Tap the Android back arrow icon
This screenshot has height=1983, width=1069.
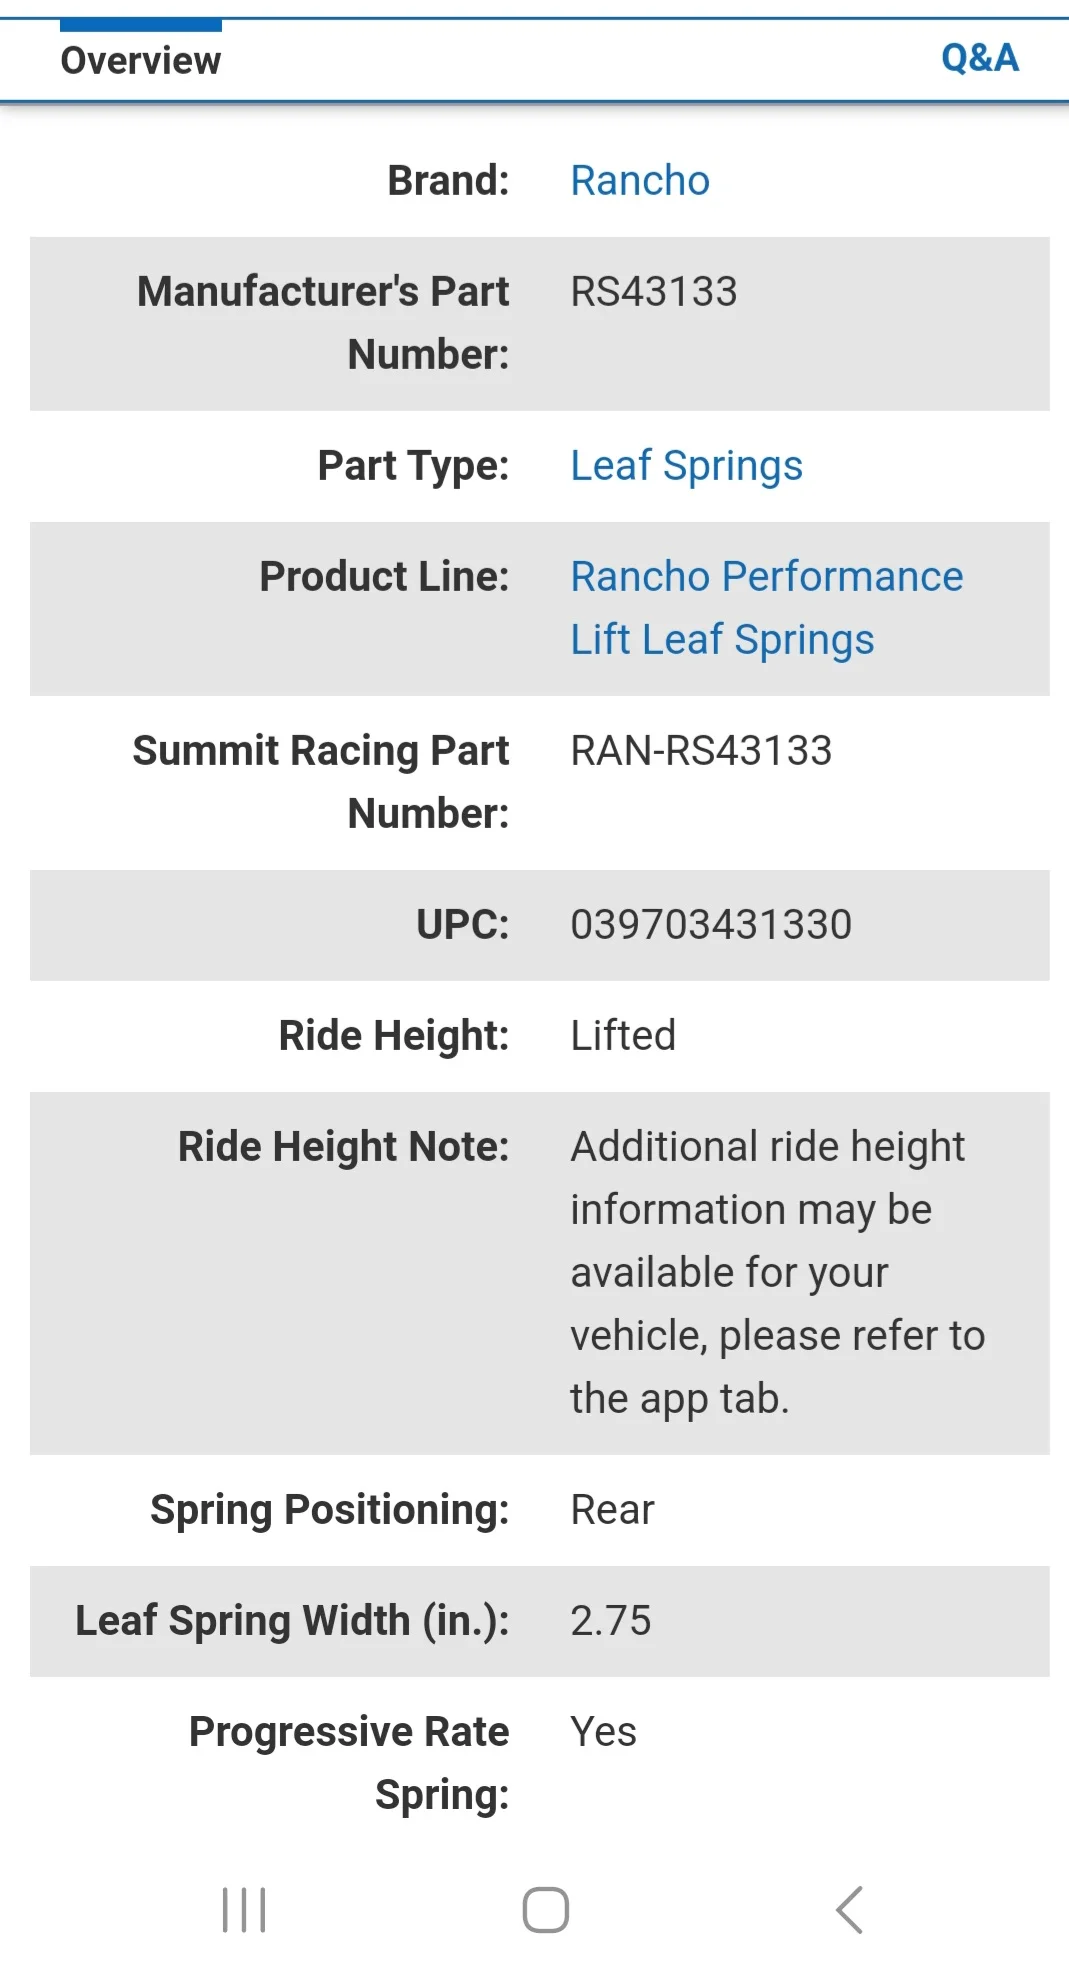849,1910
